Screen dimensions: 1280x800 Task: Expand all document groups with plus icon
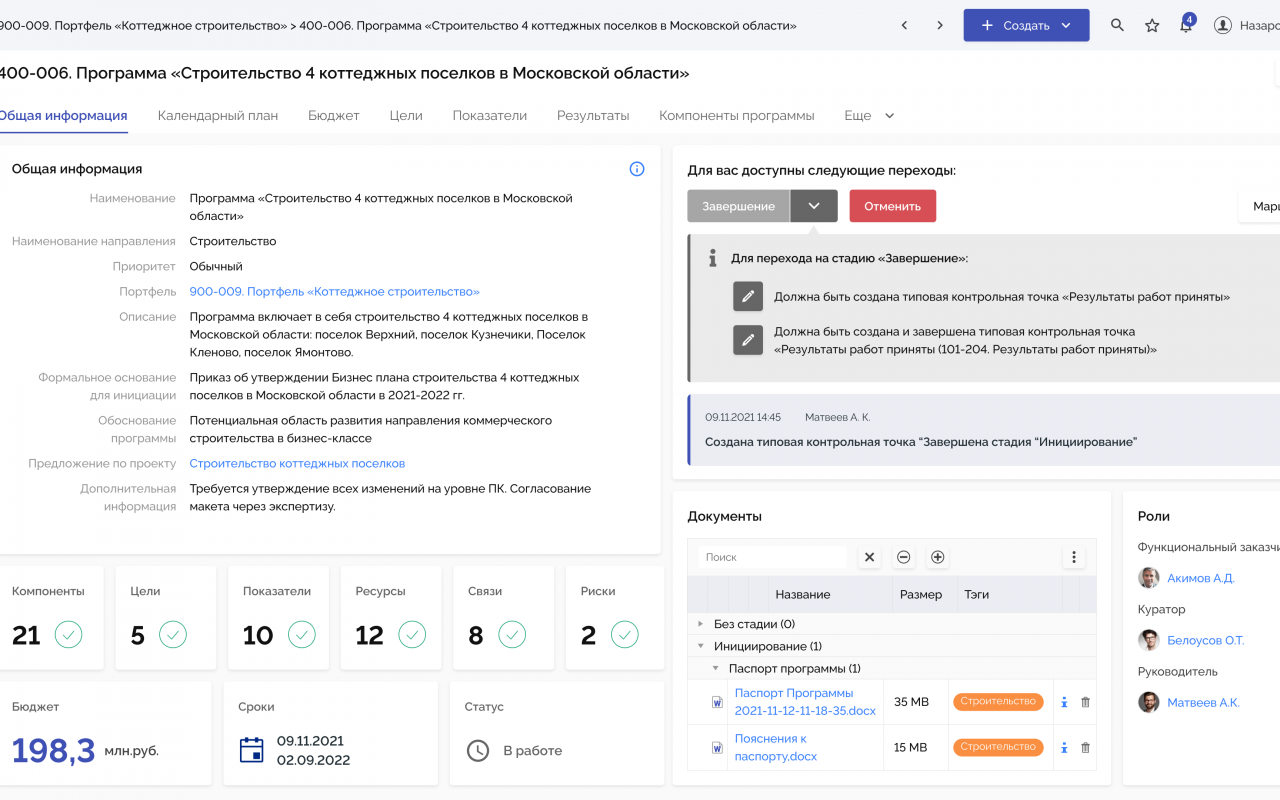pyautogui.click(x=937, y=557)
